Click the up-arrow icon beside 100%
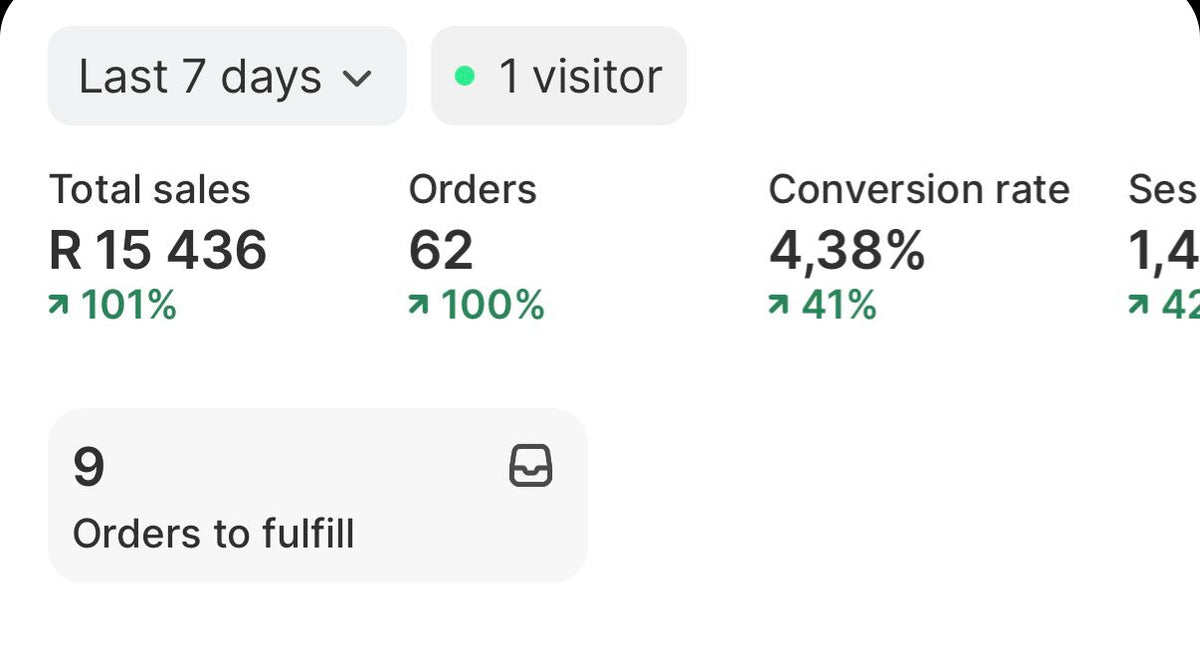Viewport: 1200px width, 663px height. point(419,306)
